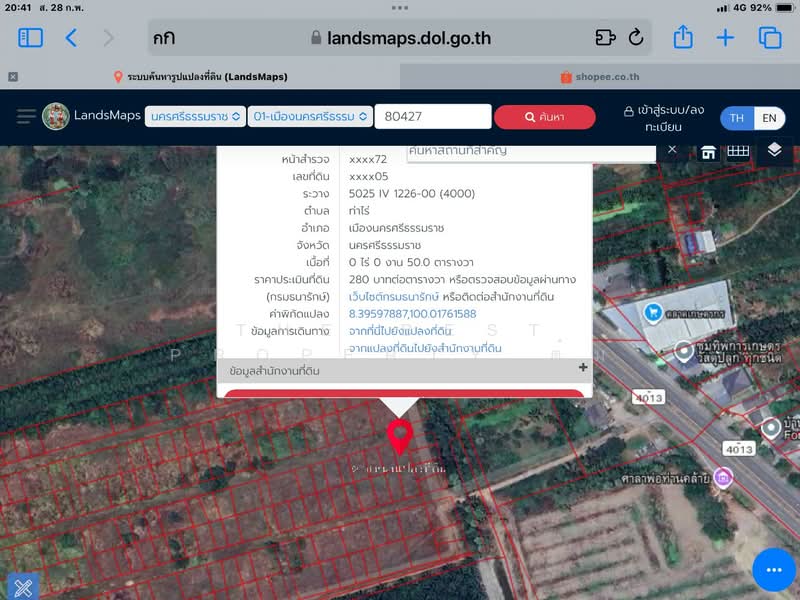
Task: Toggle the EN language option
Action: (771, 117)
